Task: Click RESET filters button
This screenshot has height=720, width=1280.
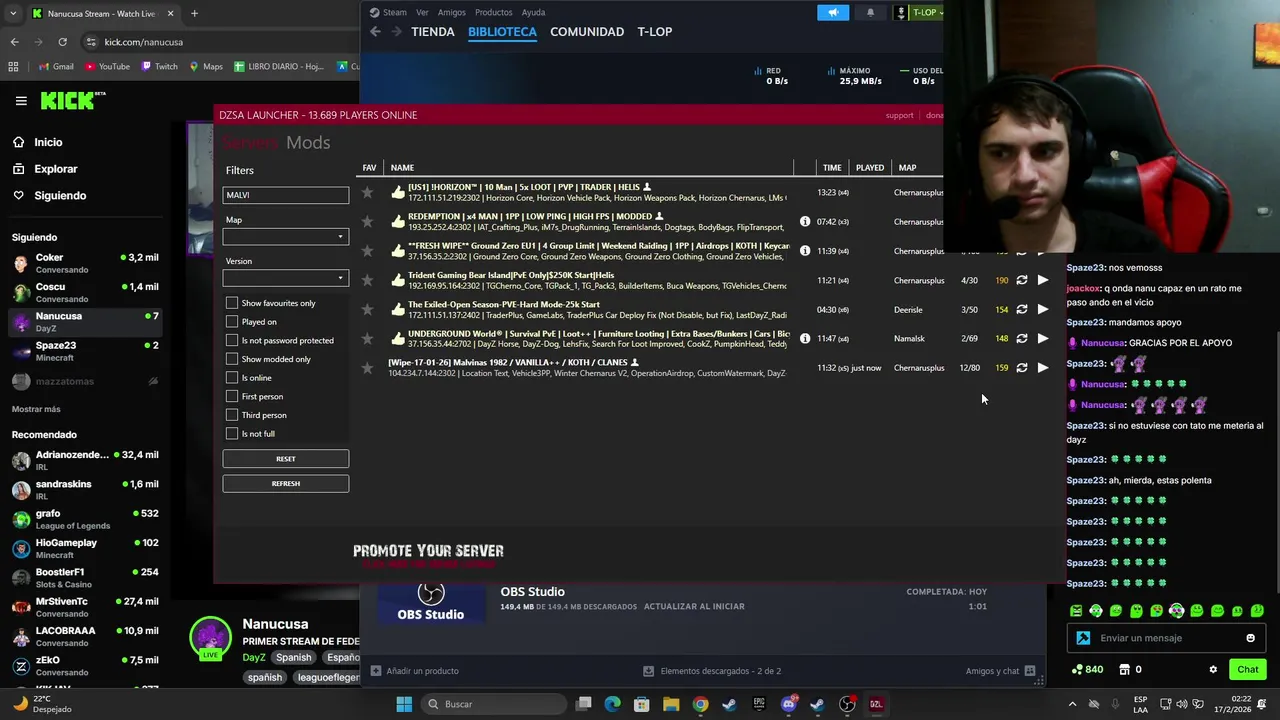Action: coord(286,459)
